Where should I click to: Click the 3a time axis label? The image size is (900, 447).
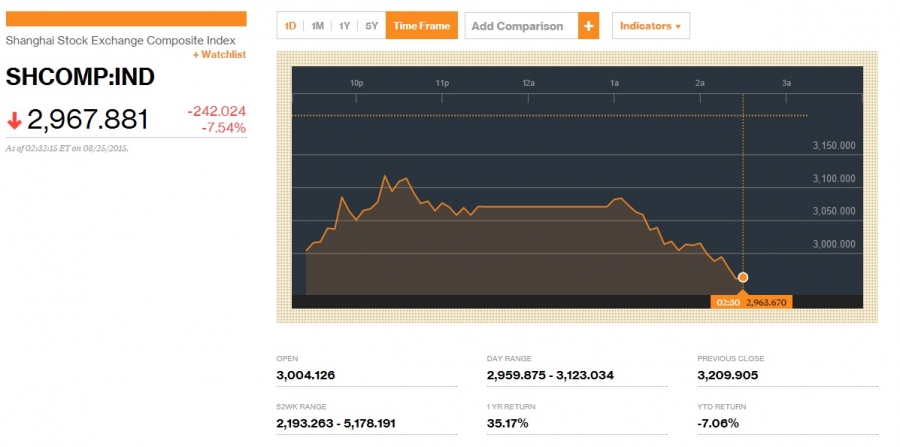coord(786,83)
